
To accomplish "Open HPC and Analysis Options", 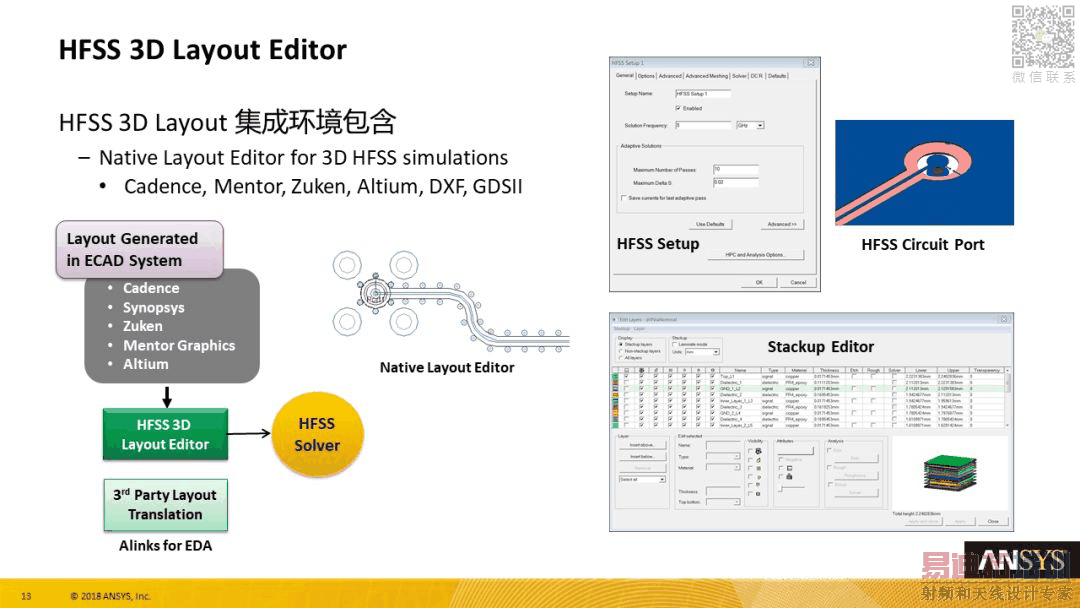I will coord(756,255).
